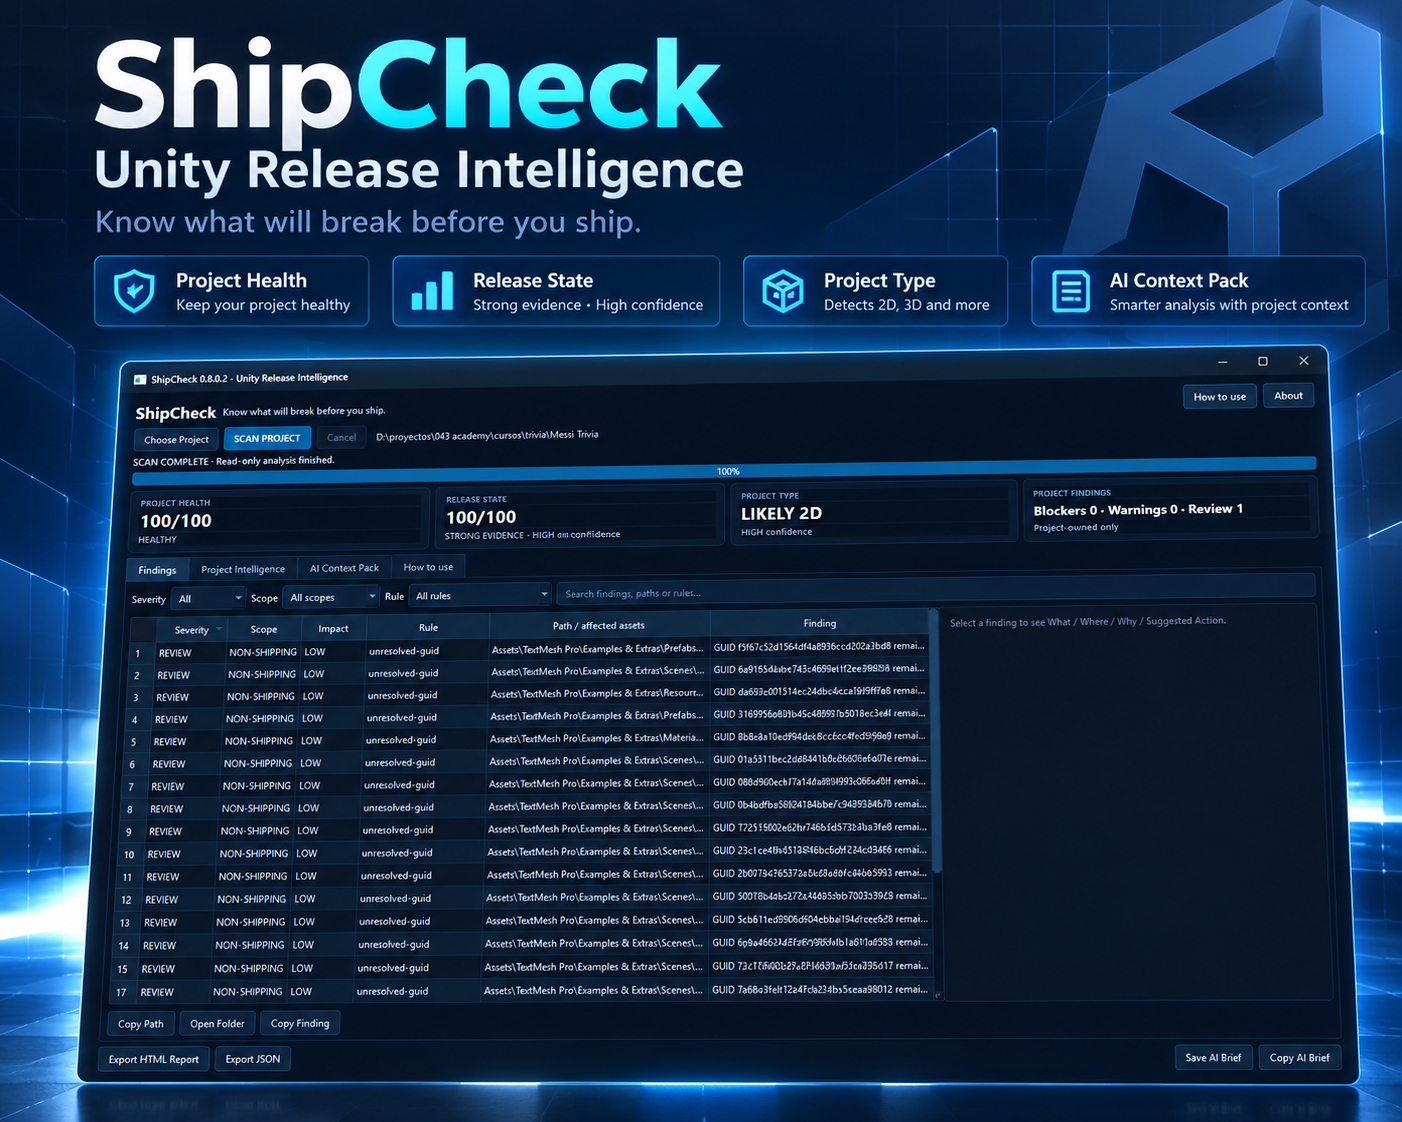
Task: Start a scan with SCAN PROJECT button
Action: pyautogui.click(x=267, y=438)
